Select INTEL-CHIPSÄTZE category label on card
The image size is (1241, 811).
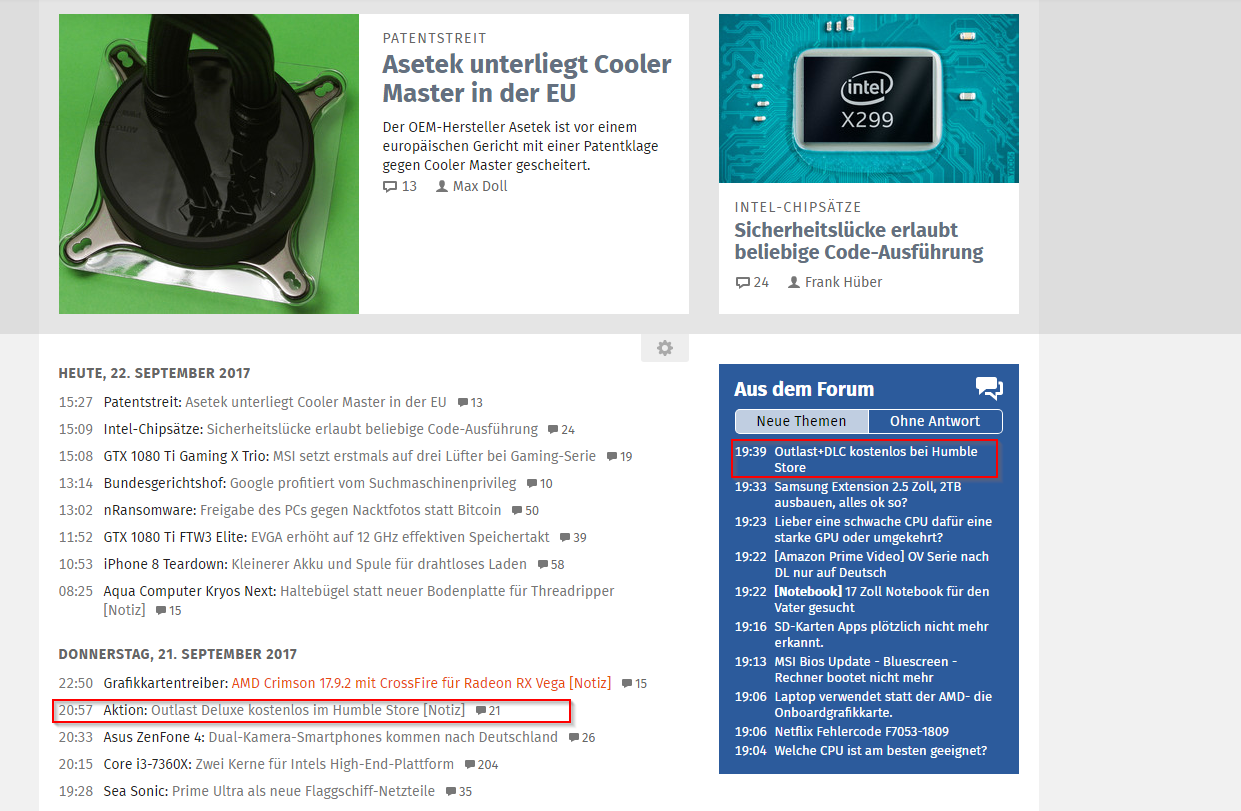point(798,207)
